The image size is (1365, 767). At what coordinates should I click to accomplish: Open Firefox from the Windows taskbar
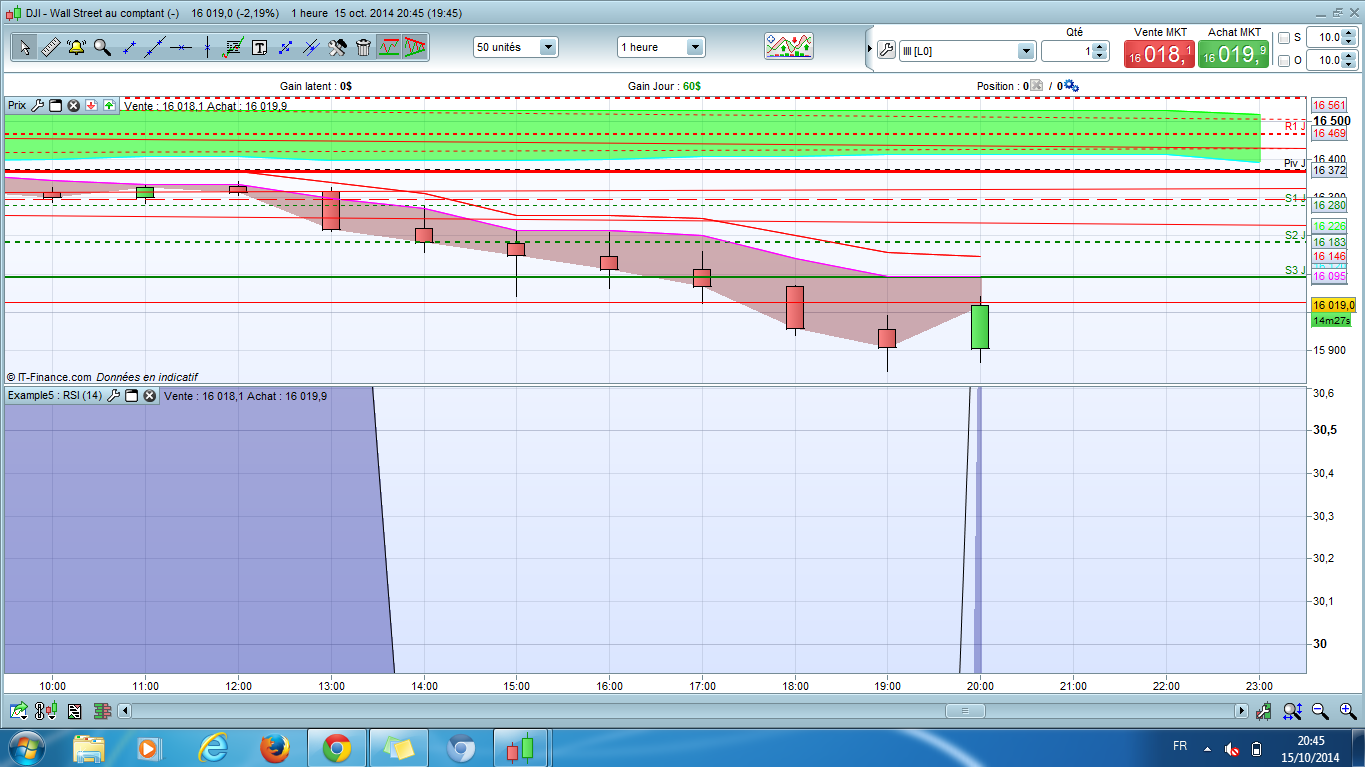click(274, 748)
